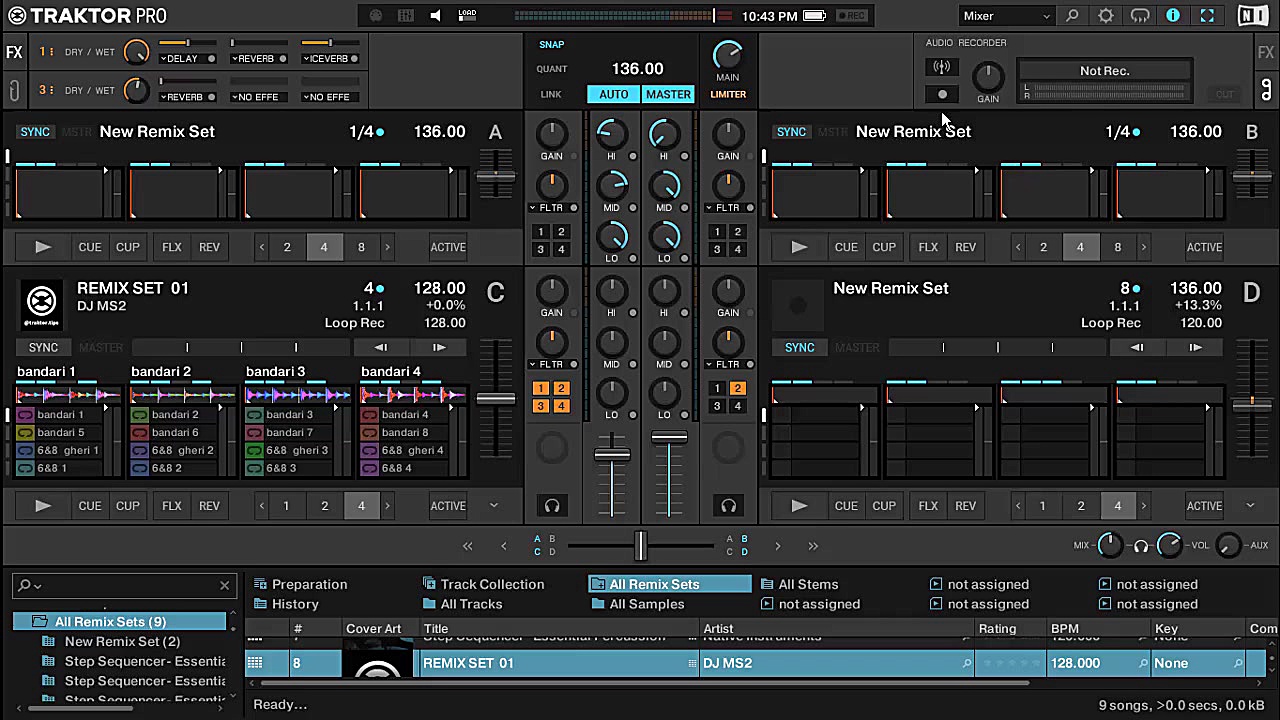
Task: Click the speaker audio indicator in header
Action: [435, 16]
